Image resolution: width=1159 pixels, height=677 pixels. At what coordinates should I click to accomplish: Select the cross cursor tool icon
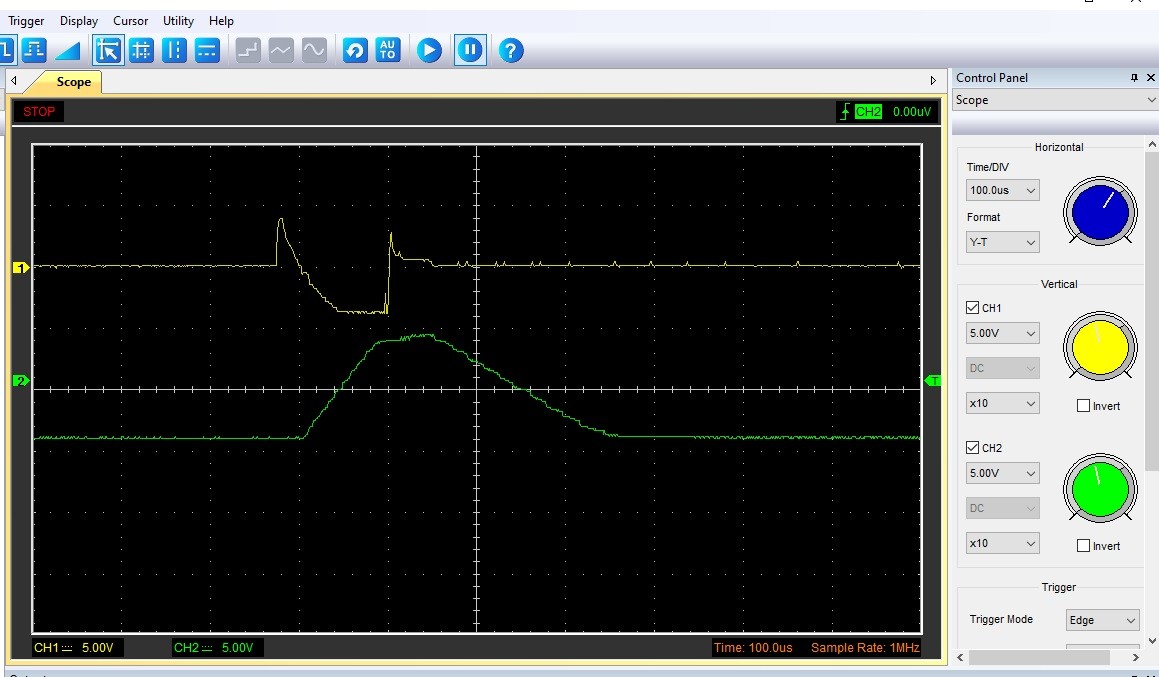pyautogui.click(x=141, y=50)
